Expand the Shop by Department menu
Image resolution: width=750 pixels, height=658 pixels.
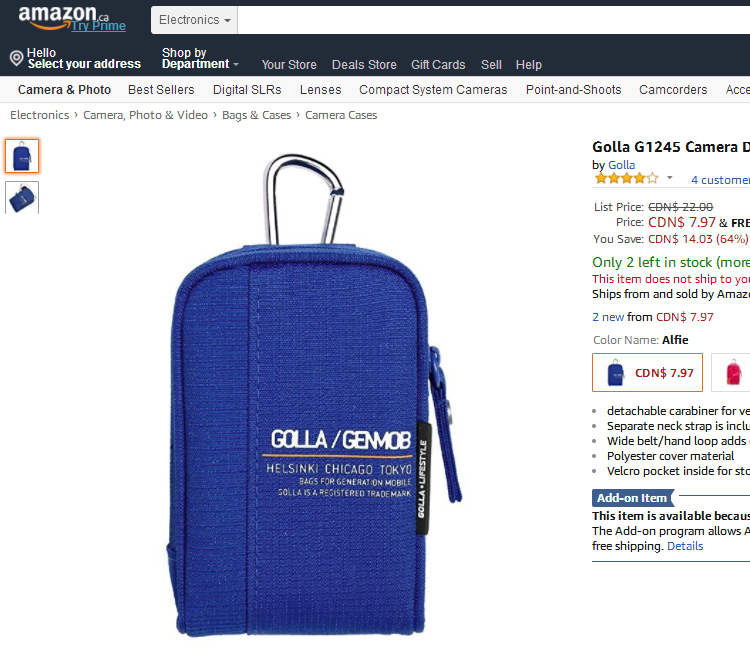pyautogui.click(x=200, y=58)
